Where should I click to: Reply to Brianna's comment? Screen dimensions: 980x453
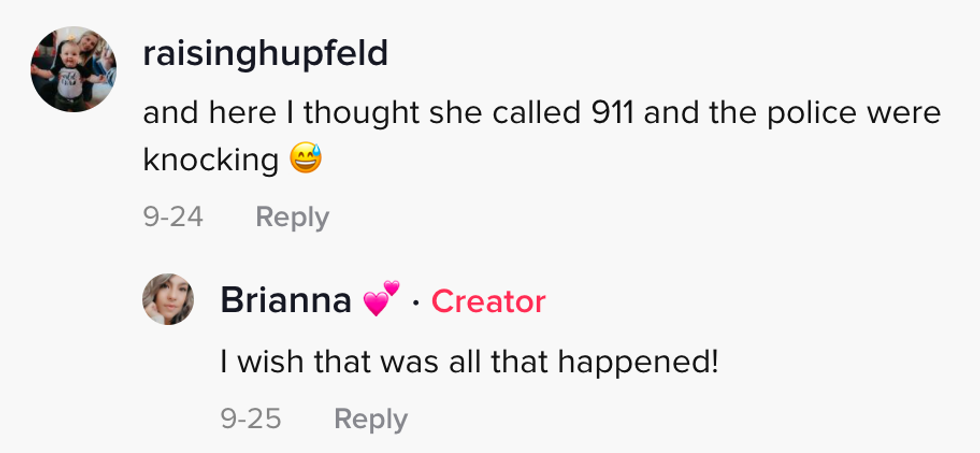(x=370, y=419)
